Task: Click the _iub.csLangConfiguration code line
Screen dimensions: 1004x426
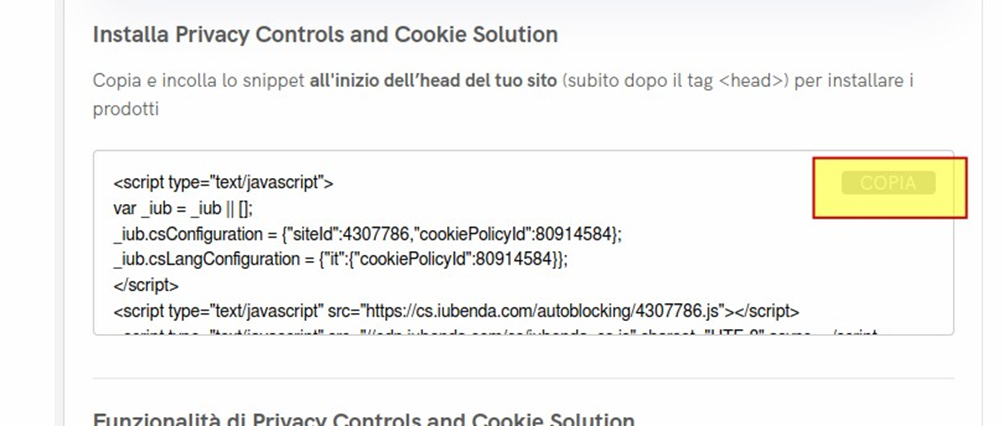Action: (341, 259)
